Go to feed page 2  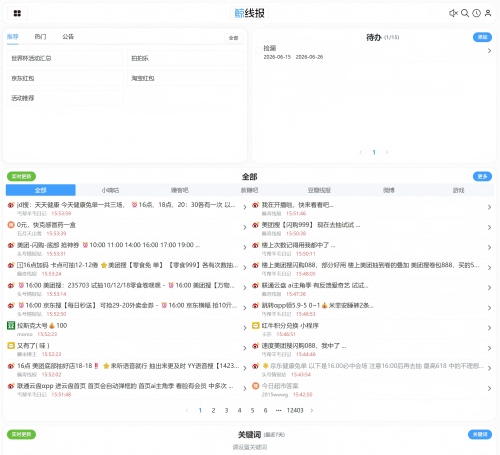point(213,410)
